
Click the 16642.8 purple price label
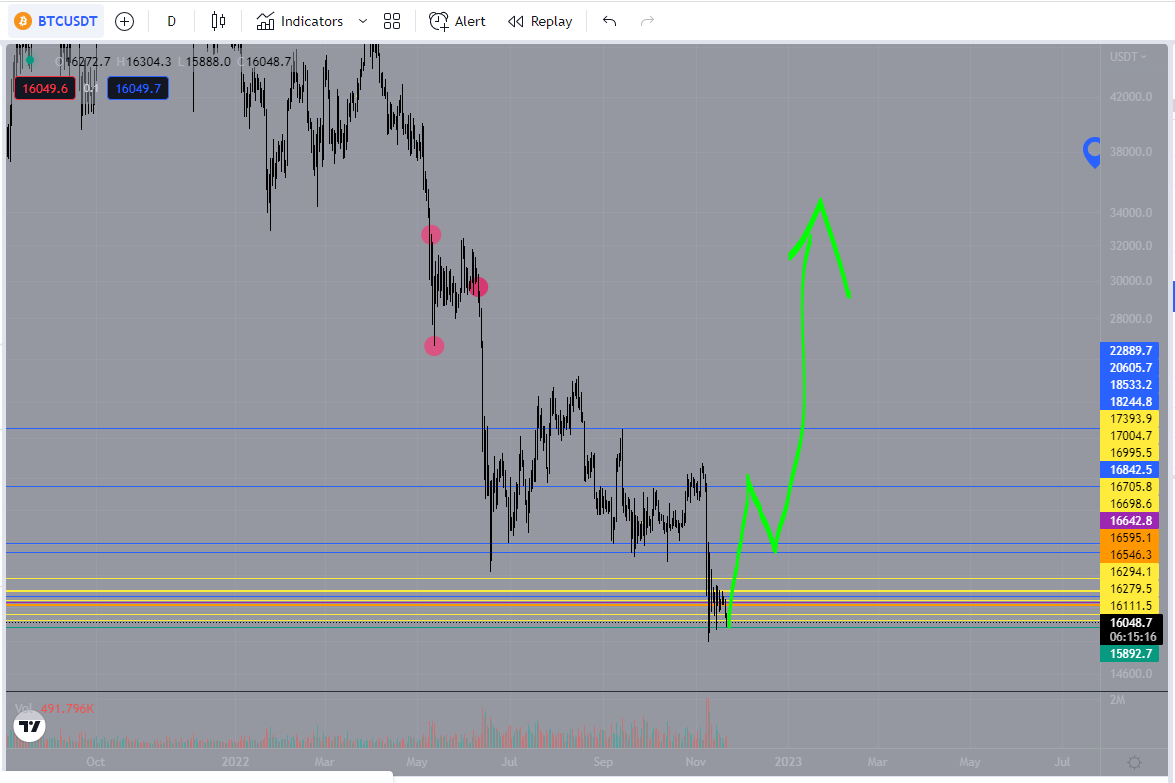pyautogui.click(x=1130, y=521)
